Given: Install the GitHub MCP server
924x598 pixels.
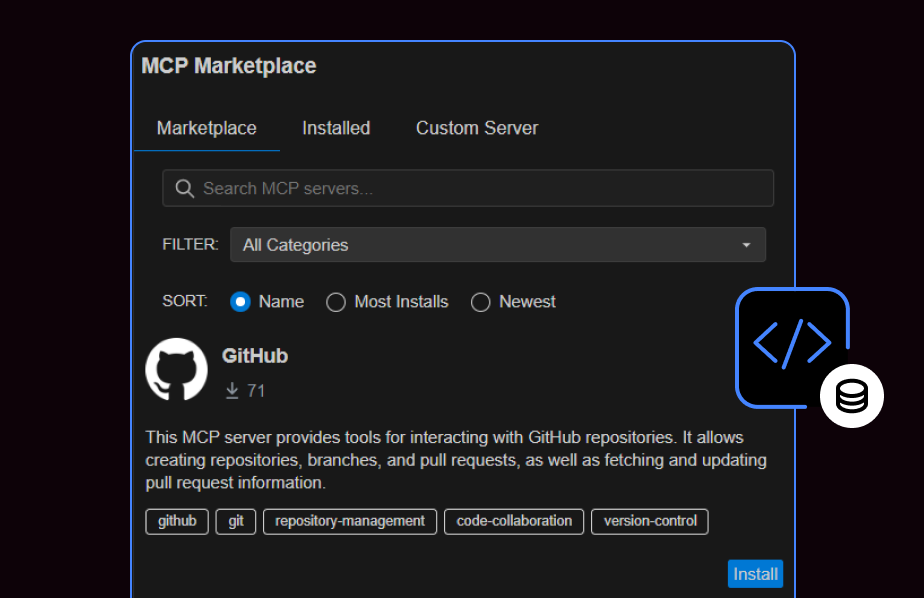Looking at the screenshot, I should coord(755,573).
